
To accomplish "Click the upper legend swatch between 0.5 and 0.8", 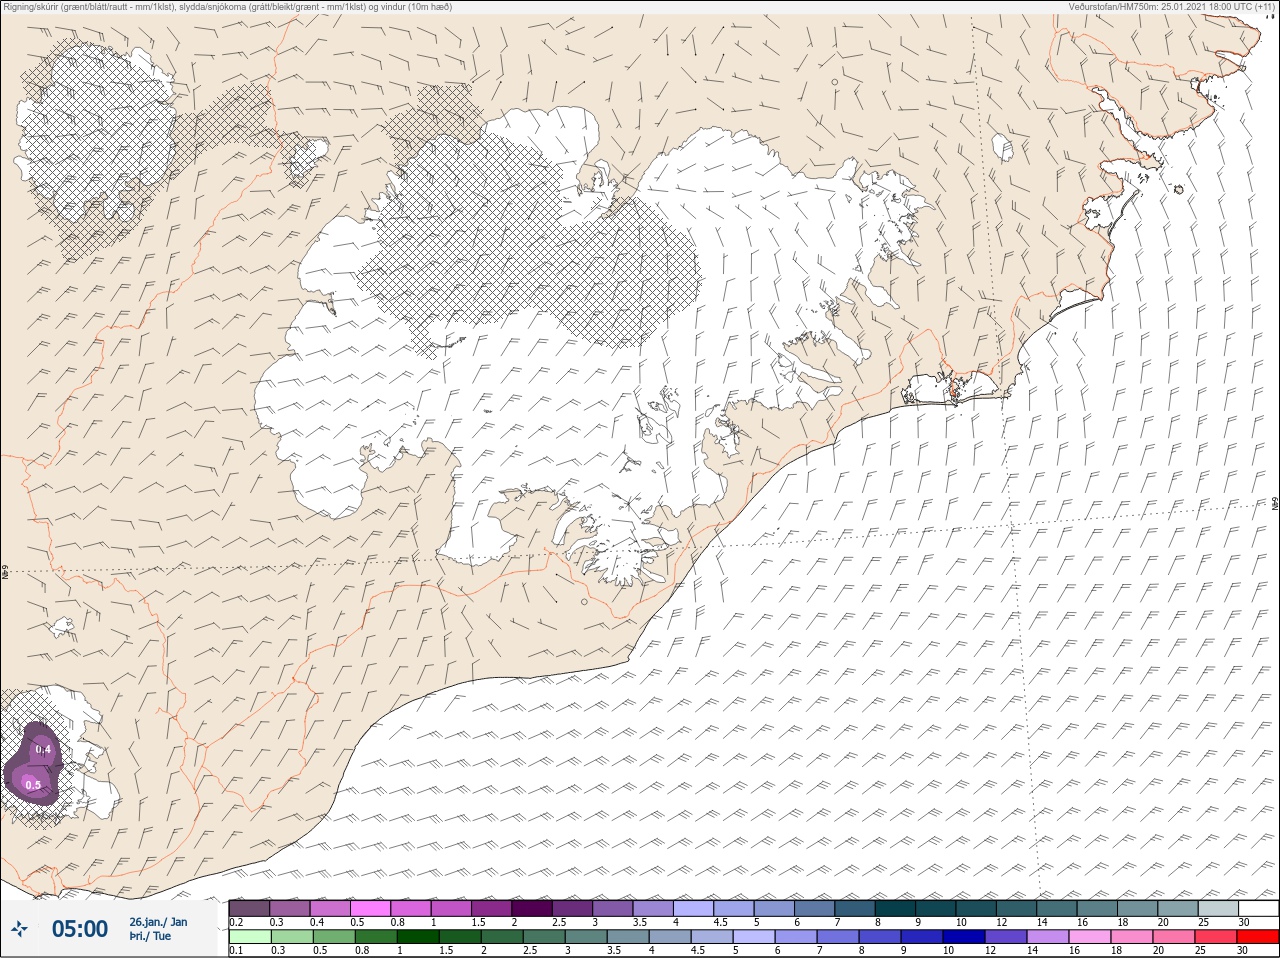I will pos(371,908).
